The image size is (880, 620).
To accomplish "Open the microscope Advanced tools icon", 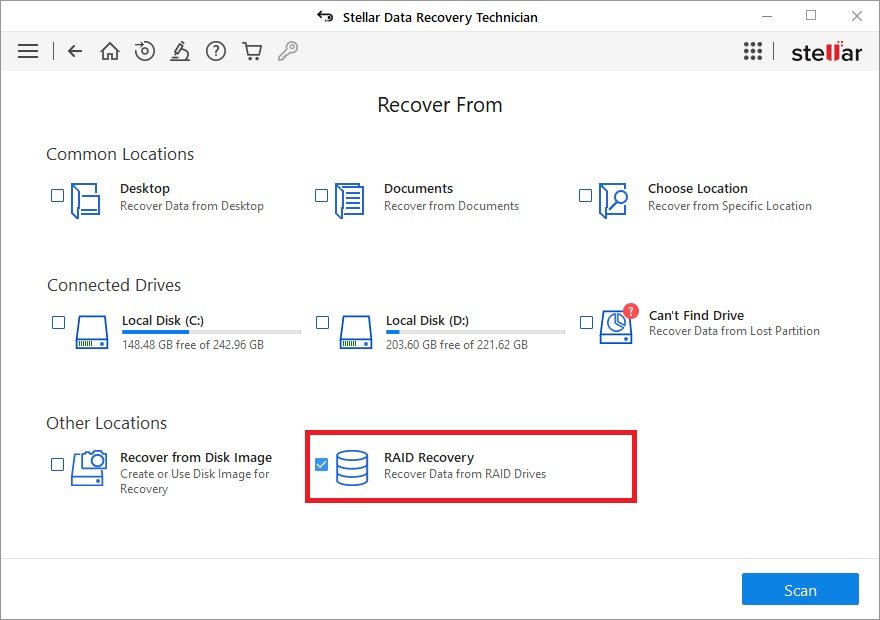I will click(180, 52).
